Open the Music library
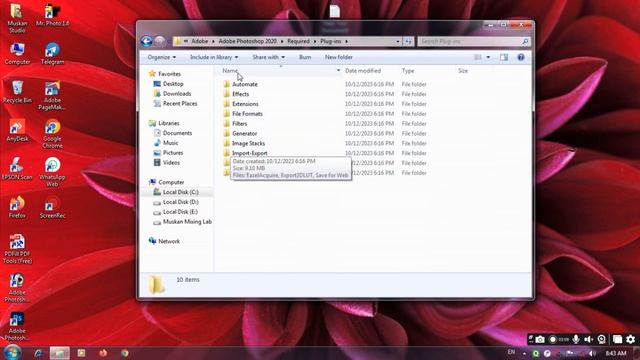Image resolution: width=640 pixels, height=360 pixels. point(170,143)
